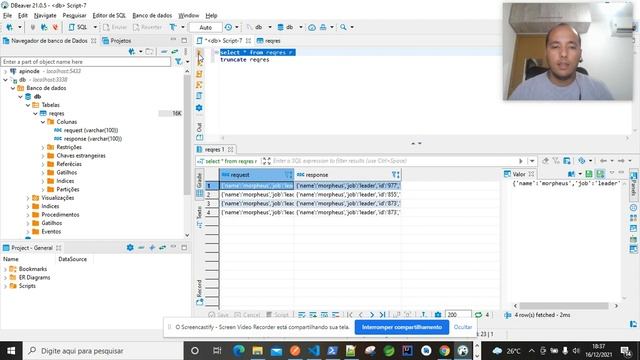Switch to the Projetos tab
640x360 pixels.
[117, 41]
